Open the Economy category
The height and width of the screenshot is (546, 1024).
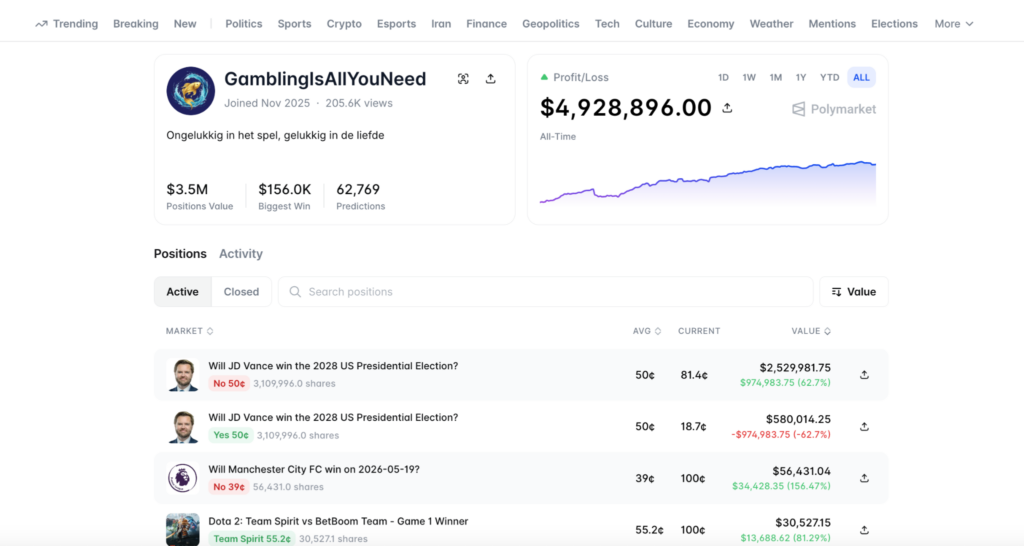[x=711, y=24]
